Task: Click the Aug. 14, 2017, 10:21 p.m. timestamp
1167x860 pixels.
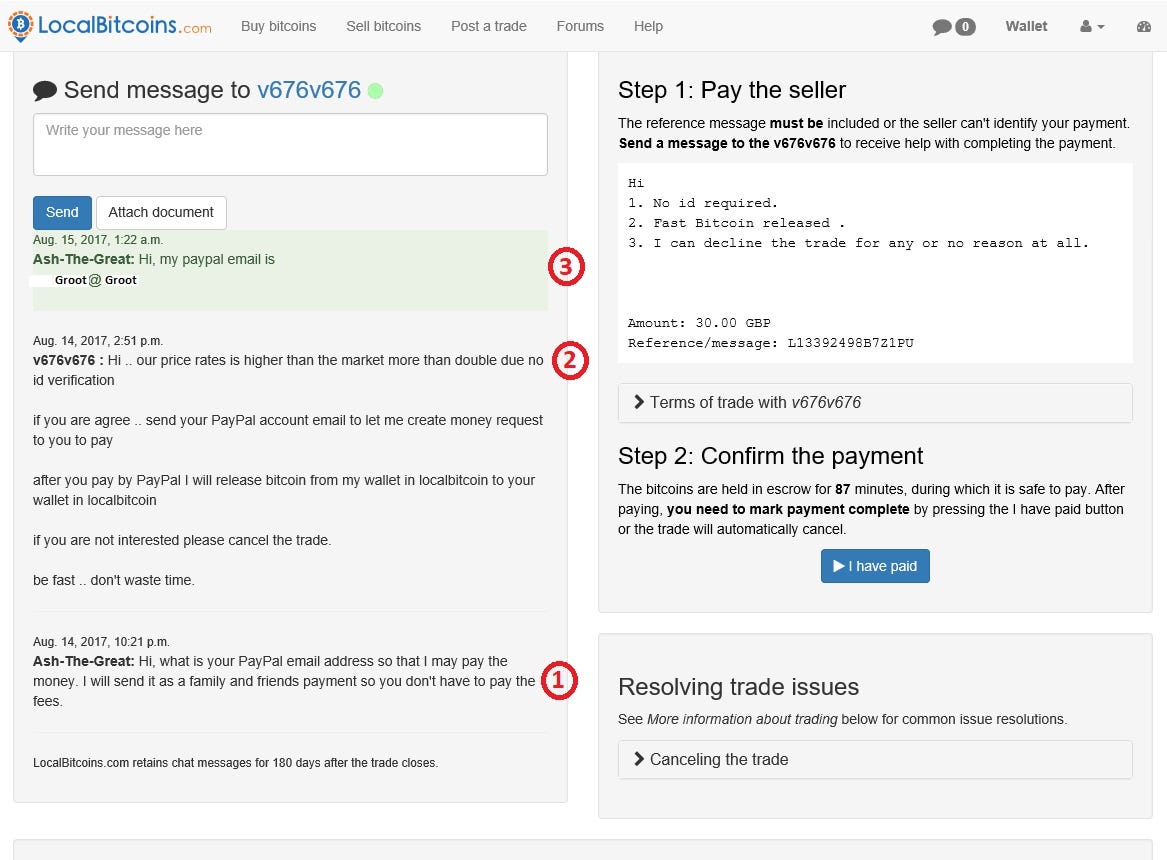Action: point(101,641)
